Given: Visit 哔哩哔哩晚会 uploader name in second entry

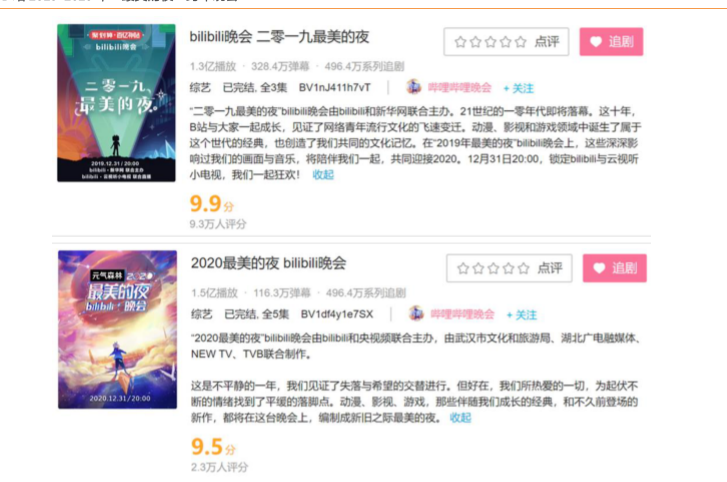Looking at the screenshot, I should tap(462, 314).
